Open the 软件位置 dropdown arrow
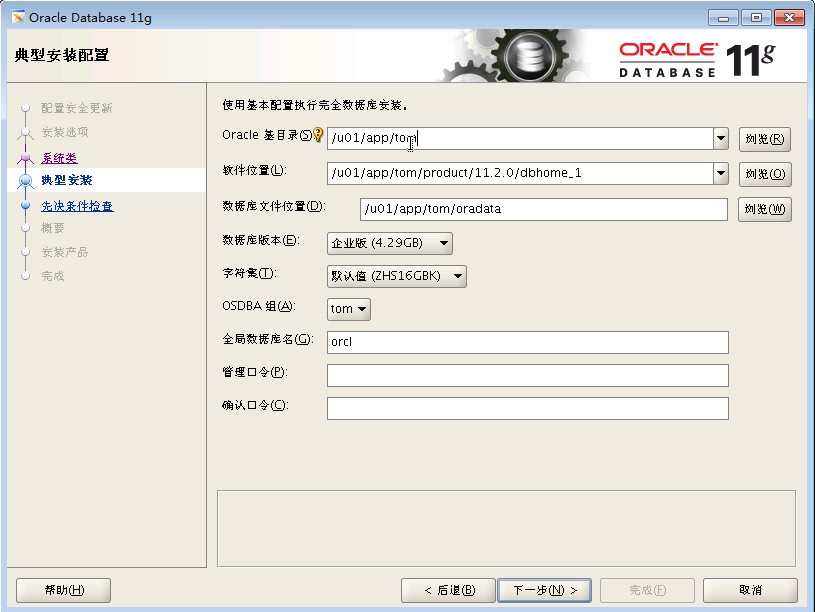Viewport: 815px width, 612px height. [x=720, y=173]
